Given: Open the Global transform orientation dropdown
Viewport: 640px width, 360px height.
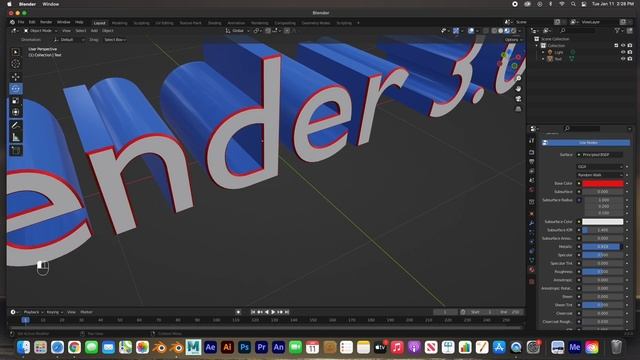Looking at the screenshot, I should (238, 31).
